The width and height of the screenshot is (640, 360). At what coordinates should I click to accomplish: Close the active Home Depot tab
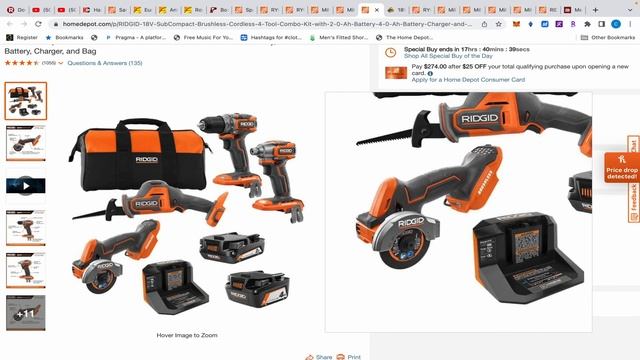377,9
